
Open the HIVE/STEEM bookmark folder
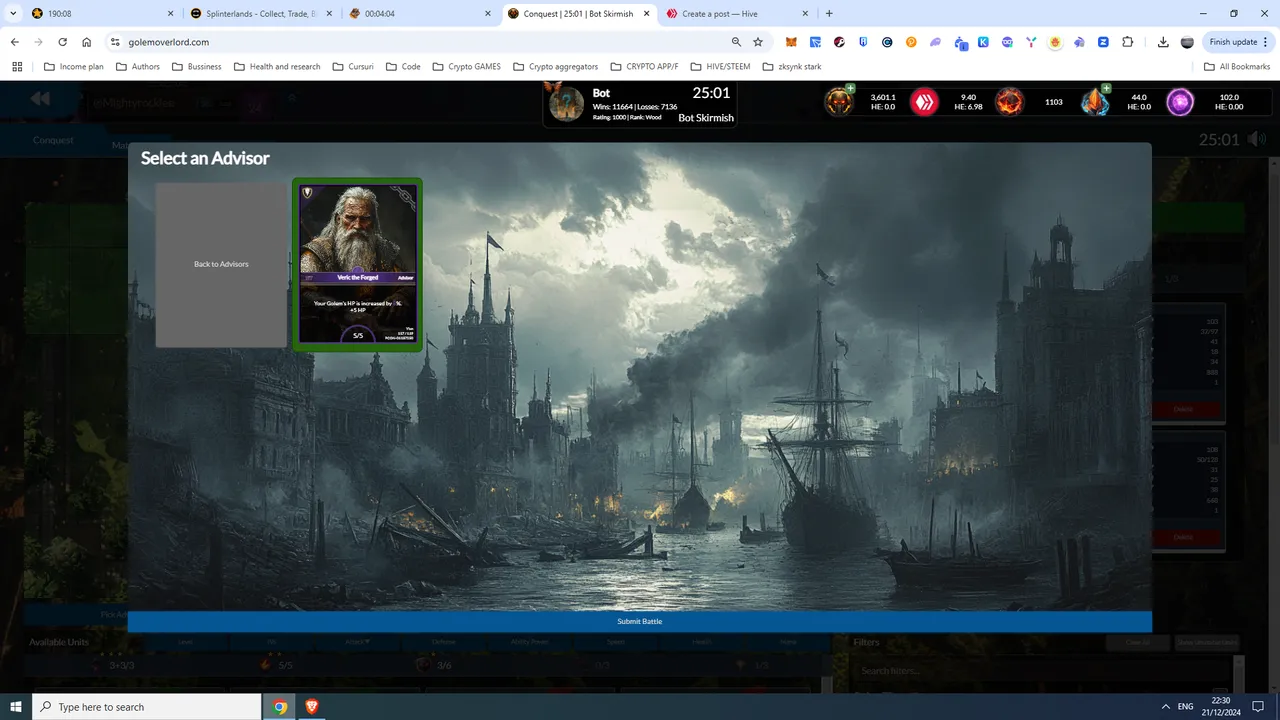pos(720,67)
